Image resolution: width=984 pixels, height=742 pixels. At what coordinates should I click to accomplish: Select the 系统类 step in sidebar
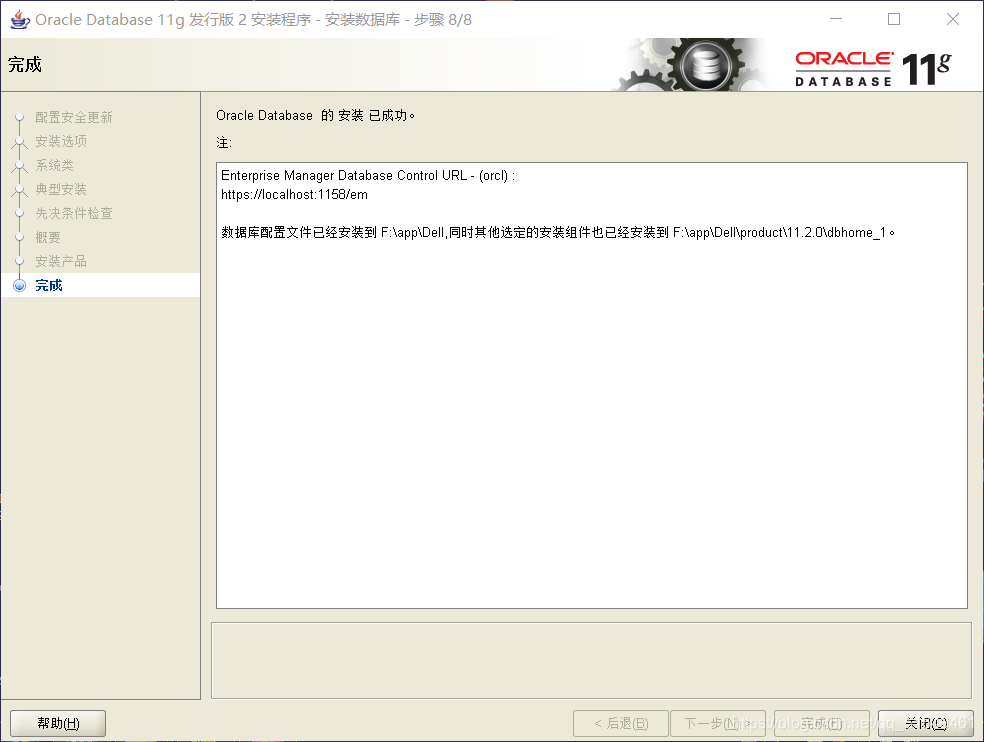point(55,165)
